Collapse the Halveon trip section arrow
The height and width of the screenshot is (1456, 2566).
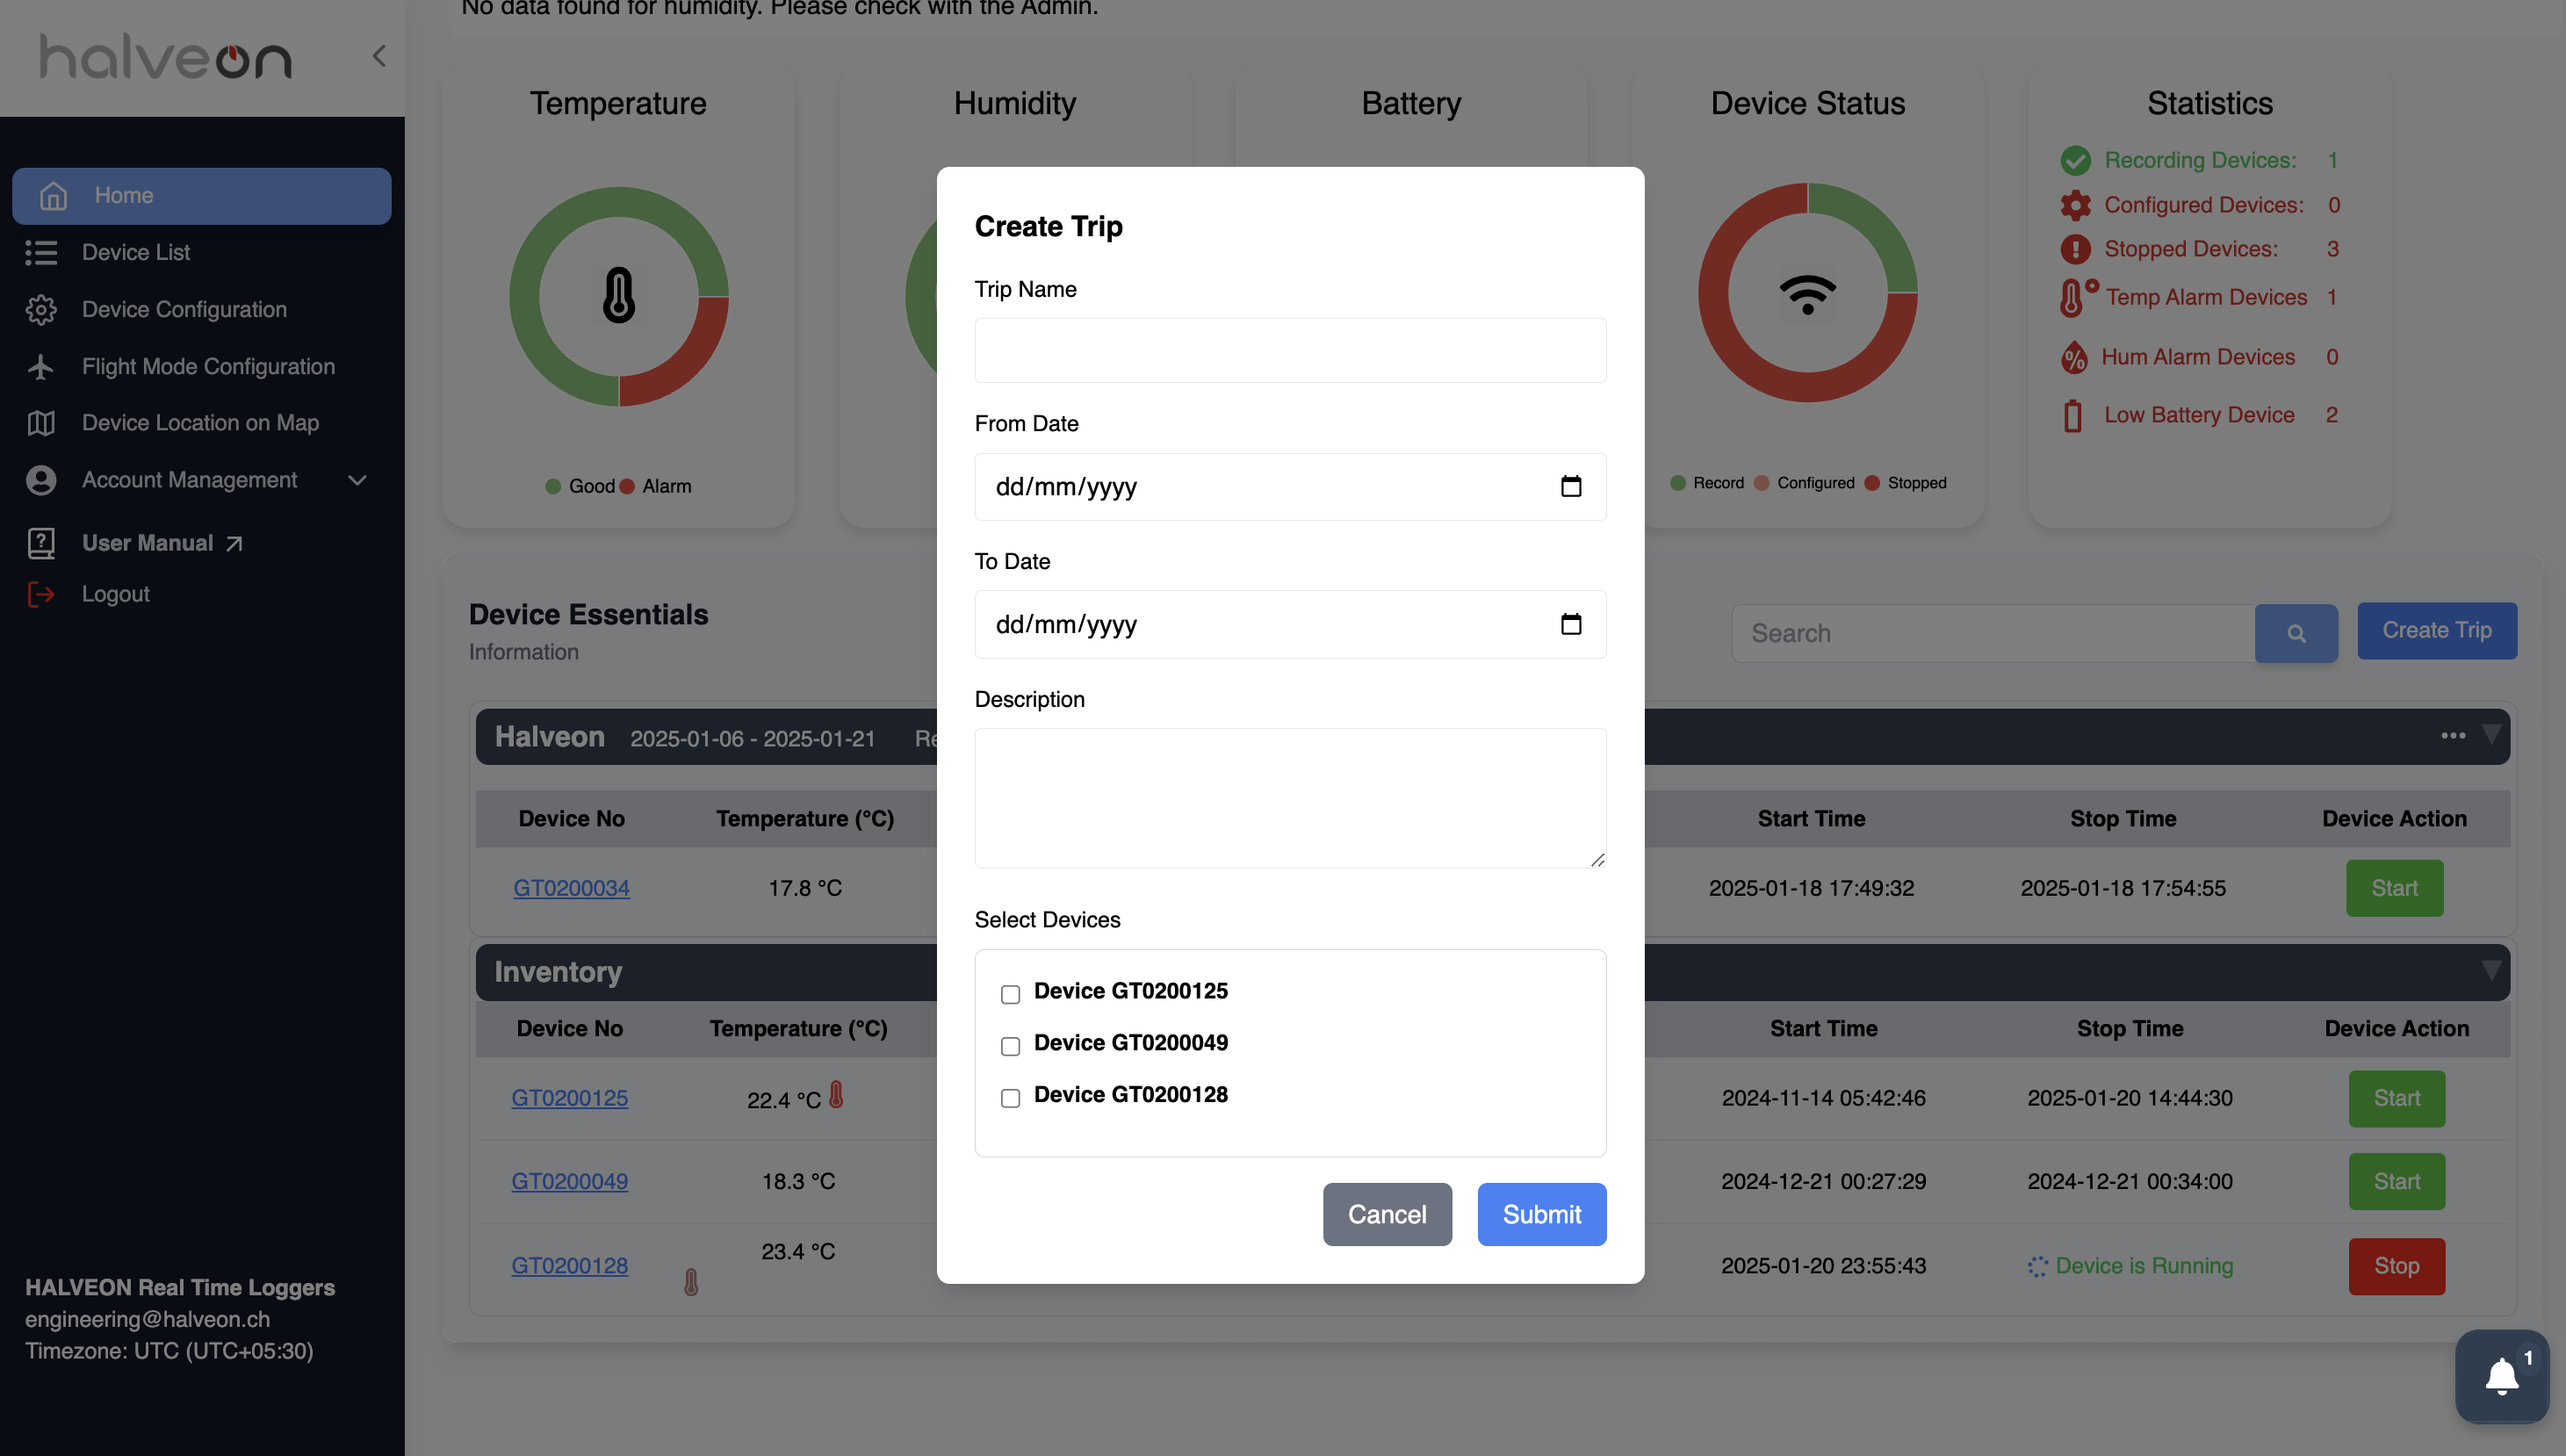click(2491, 735)
